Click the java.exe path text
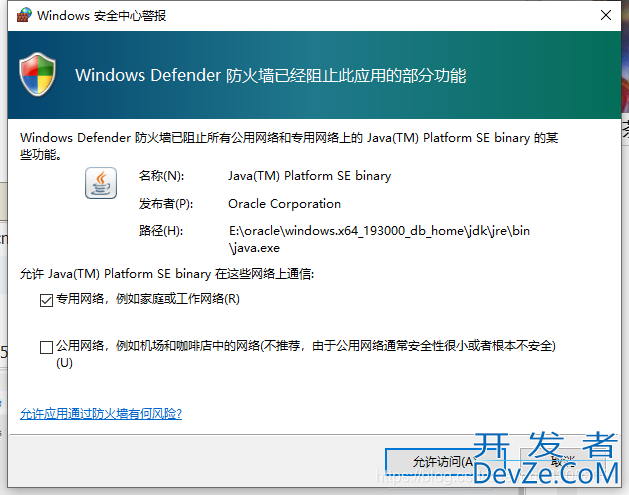 [379, 239]
